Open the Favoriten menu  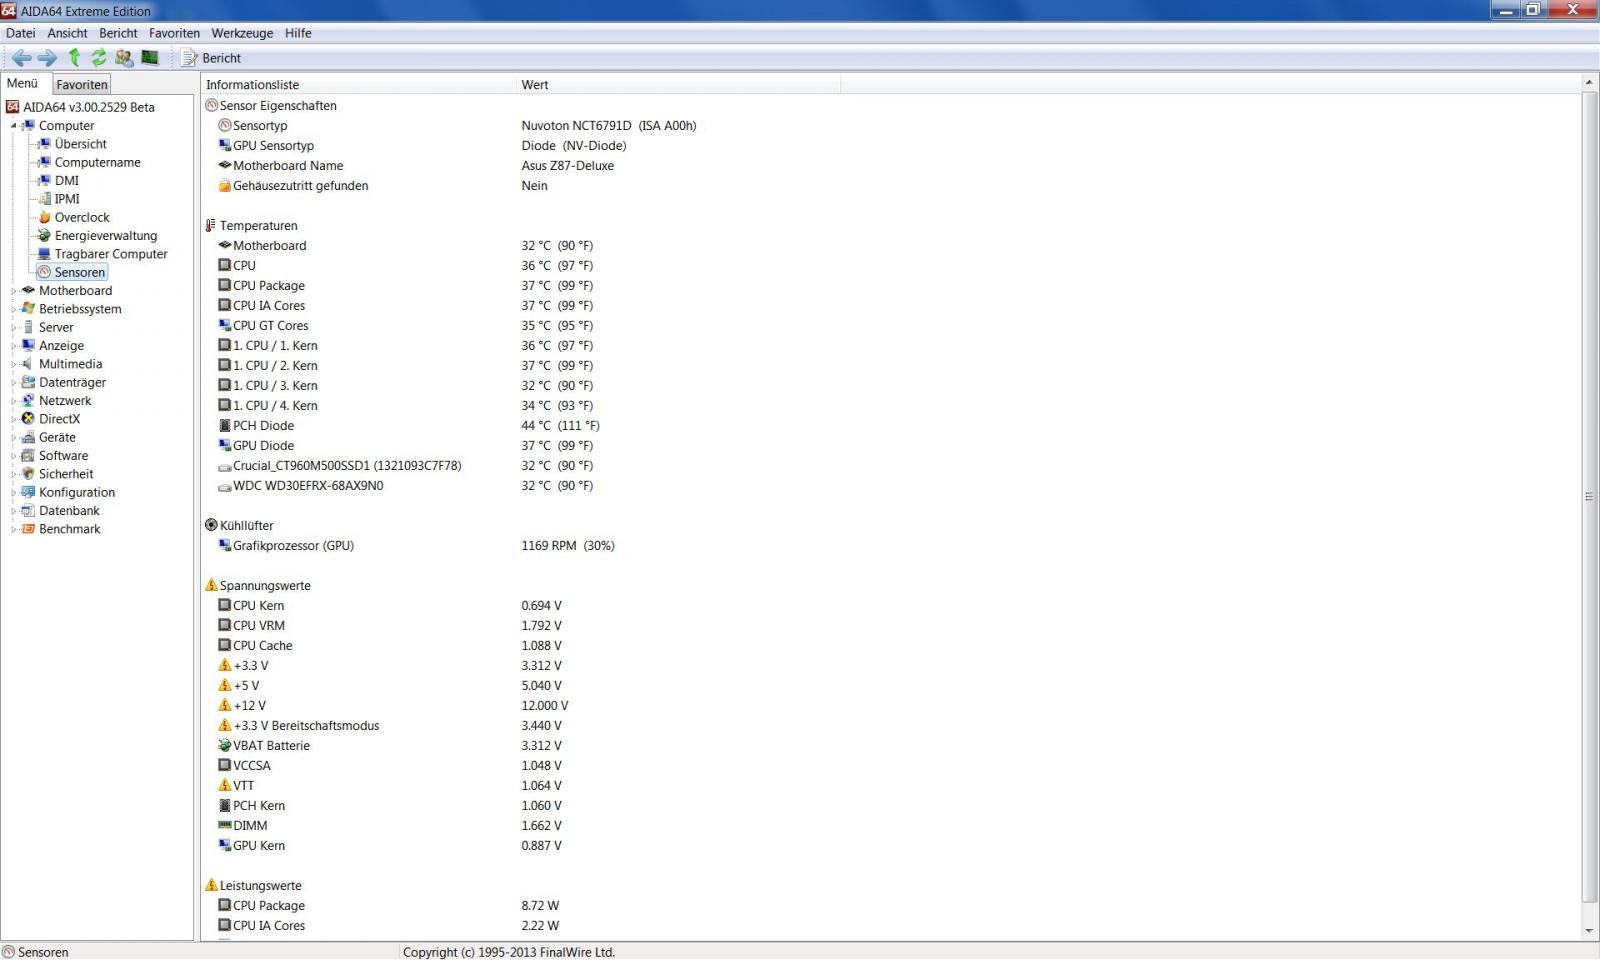174,33
